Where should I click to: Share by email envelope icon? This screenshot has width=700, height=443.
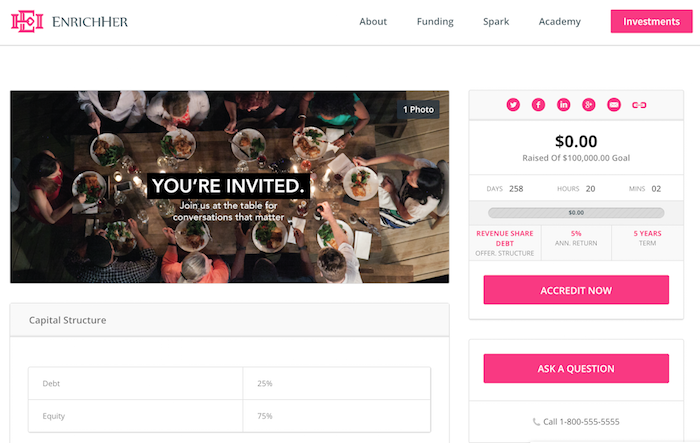pos(614,105)
